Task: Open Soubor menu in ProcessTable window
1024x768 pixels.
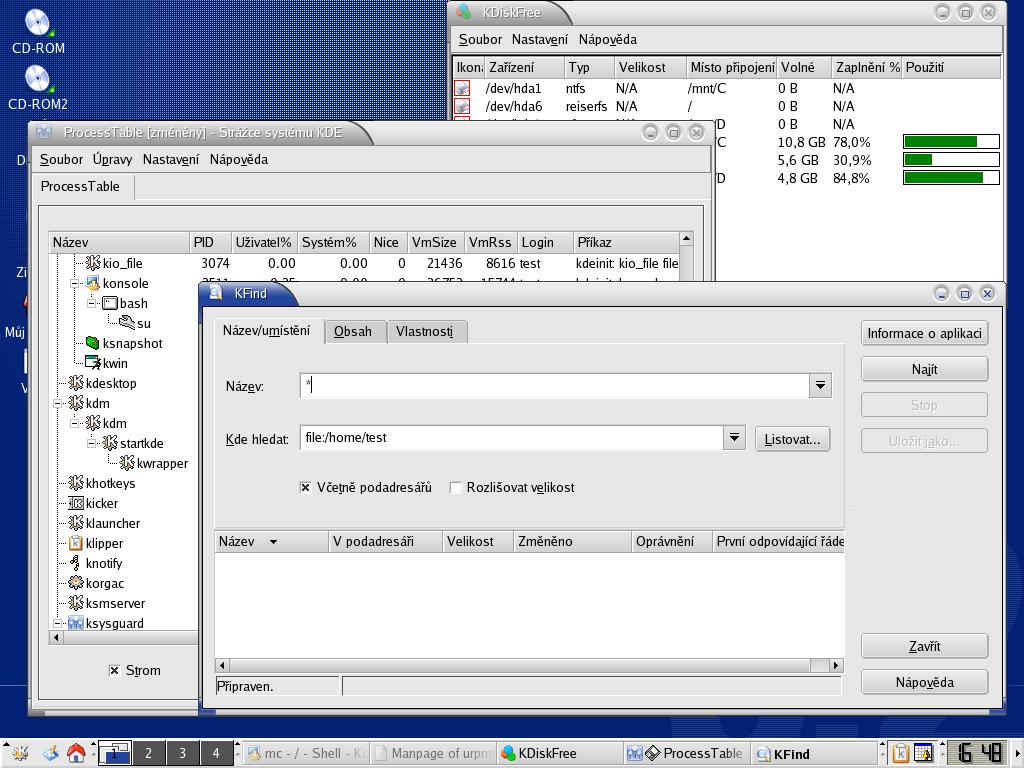Action: (x=61, y=159)
